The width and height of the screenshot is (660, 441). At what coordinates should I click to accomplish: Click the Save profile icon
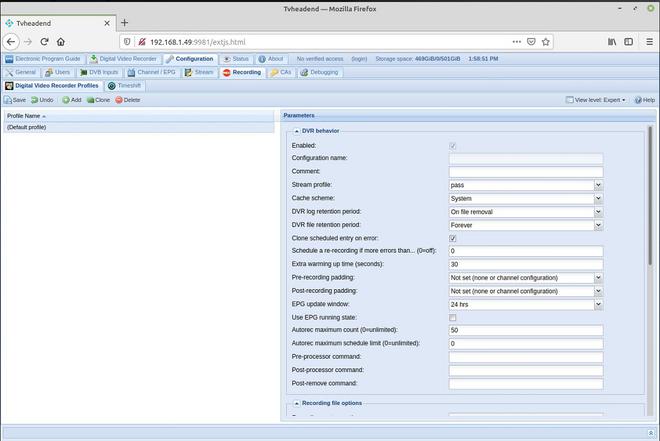tap(8, 100)
